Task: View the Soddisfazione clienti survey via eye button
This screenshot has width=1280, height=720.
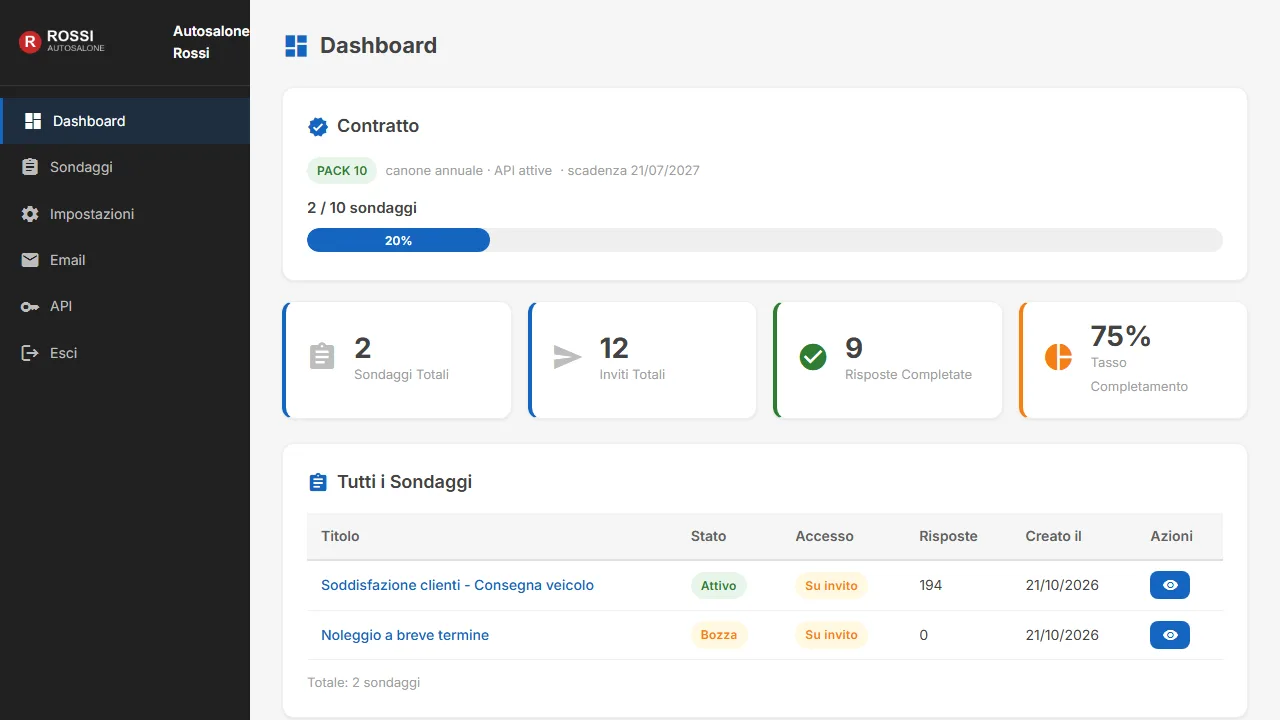Action: tap(1170, 585)
